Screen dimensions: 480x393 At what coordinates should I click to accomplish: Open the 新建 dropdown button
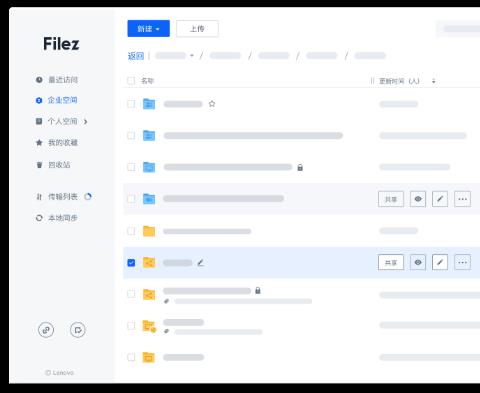(148, 29)
